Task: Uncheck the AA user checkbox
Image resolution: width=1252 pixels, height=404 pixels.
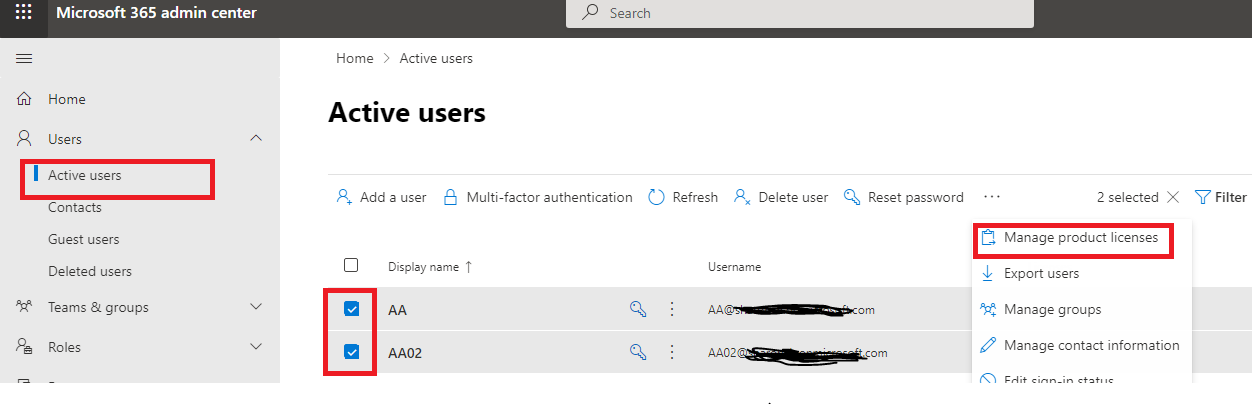Action: point(352,309)
